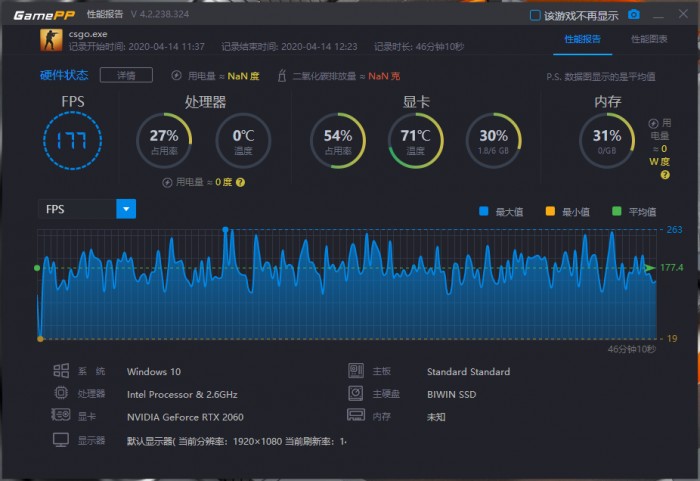Image resolution: width=700 pixels, height=481 pixels.
Task: Click the recording duration 46分钟10秒 header text
Action: [x=419, y=46]
